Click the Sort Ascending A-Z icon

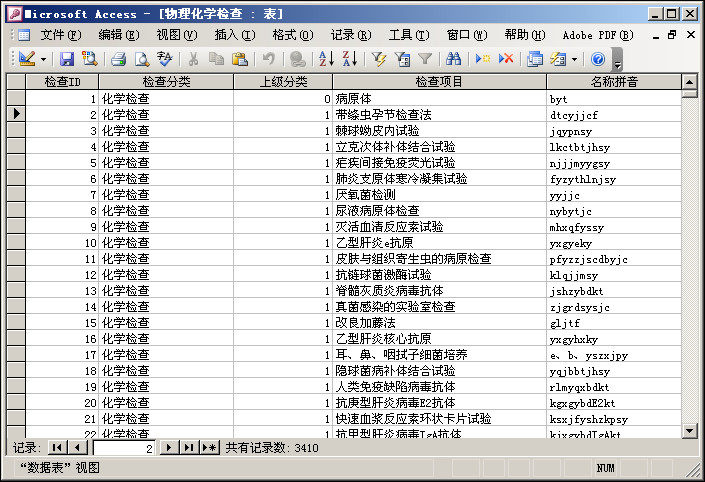pos(326,59)
